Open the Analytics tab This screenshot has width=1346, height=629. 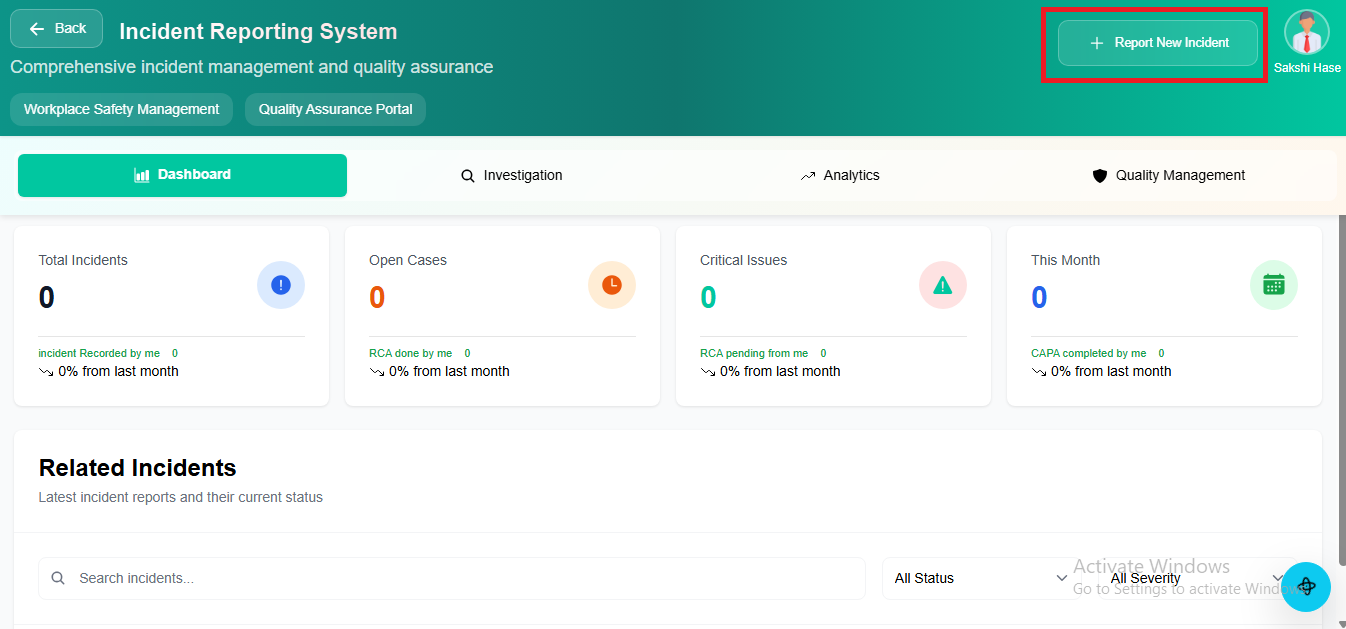click(x=840, y=176)
